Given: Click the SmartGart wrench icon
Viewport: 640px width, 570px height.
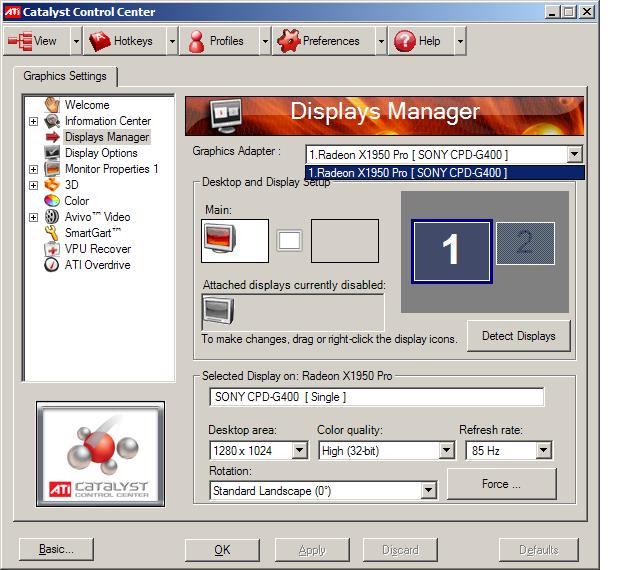Looking at the screenshot, I should [52, 233].
